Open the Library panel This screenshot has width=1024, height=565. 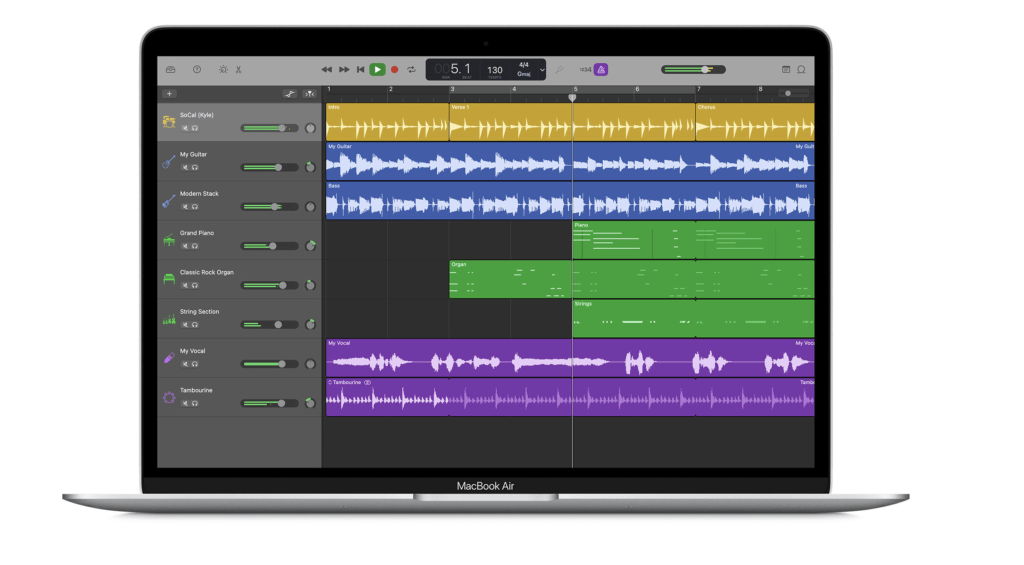coord(170,69)
